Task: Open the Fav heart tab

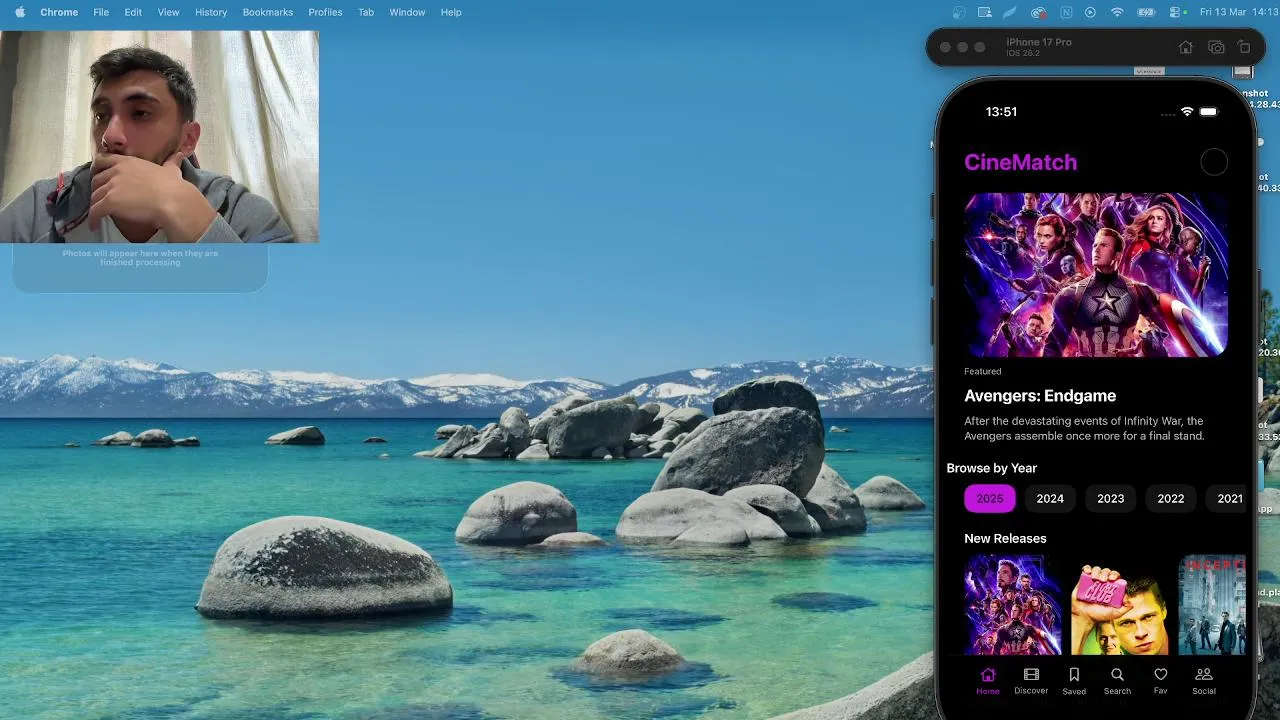Action: pos(1160,680)
